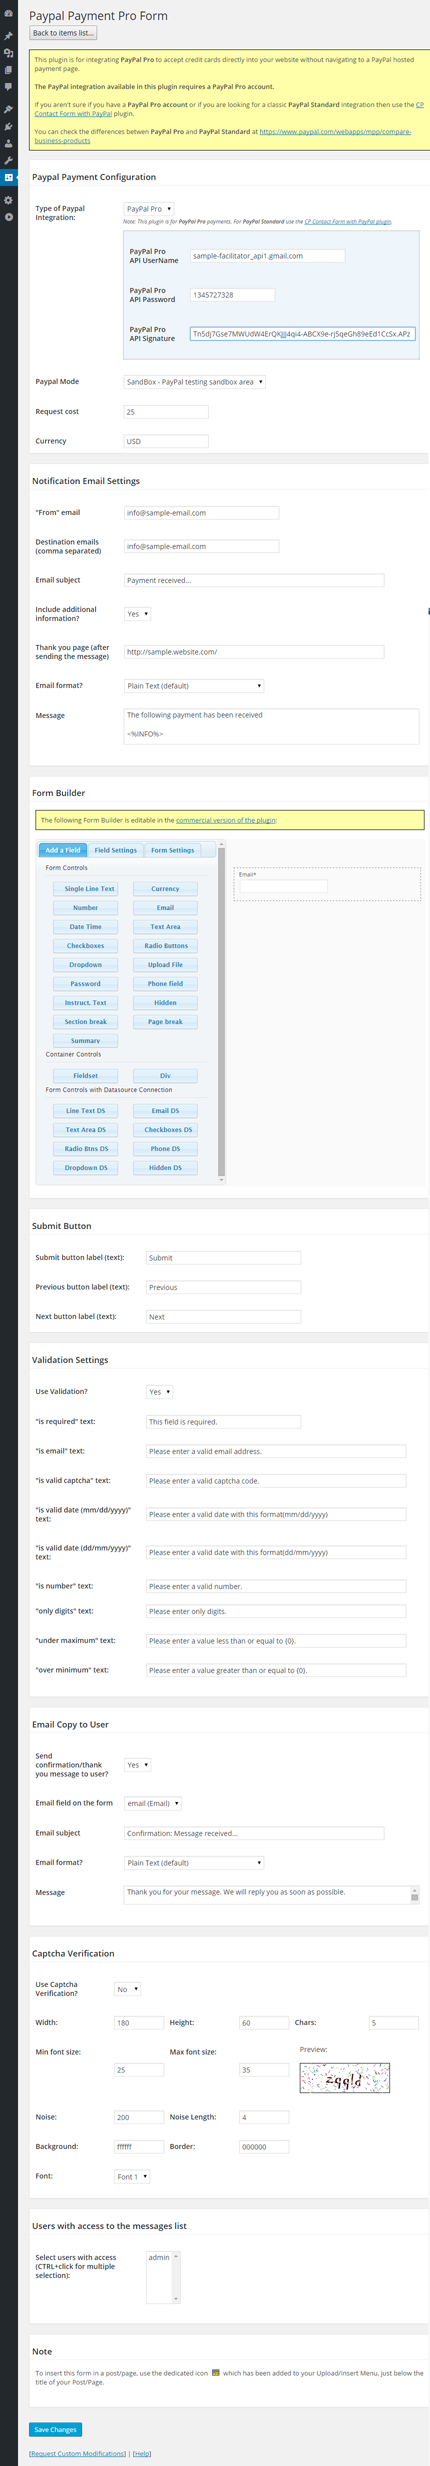
Task: Add a Checkboxes DS control
Action: click(x=165, y=1130)
